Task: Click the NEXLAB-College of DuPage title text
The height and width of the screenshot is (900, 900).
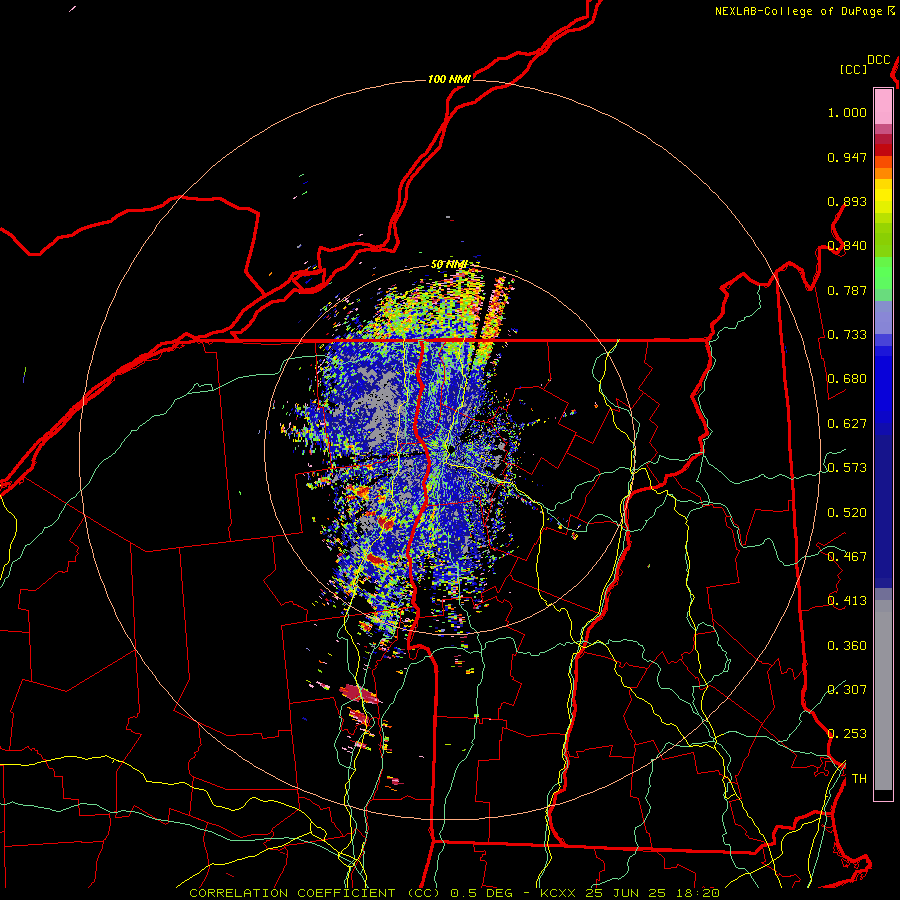Action: tap(799, 11)
